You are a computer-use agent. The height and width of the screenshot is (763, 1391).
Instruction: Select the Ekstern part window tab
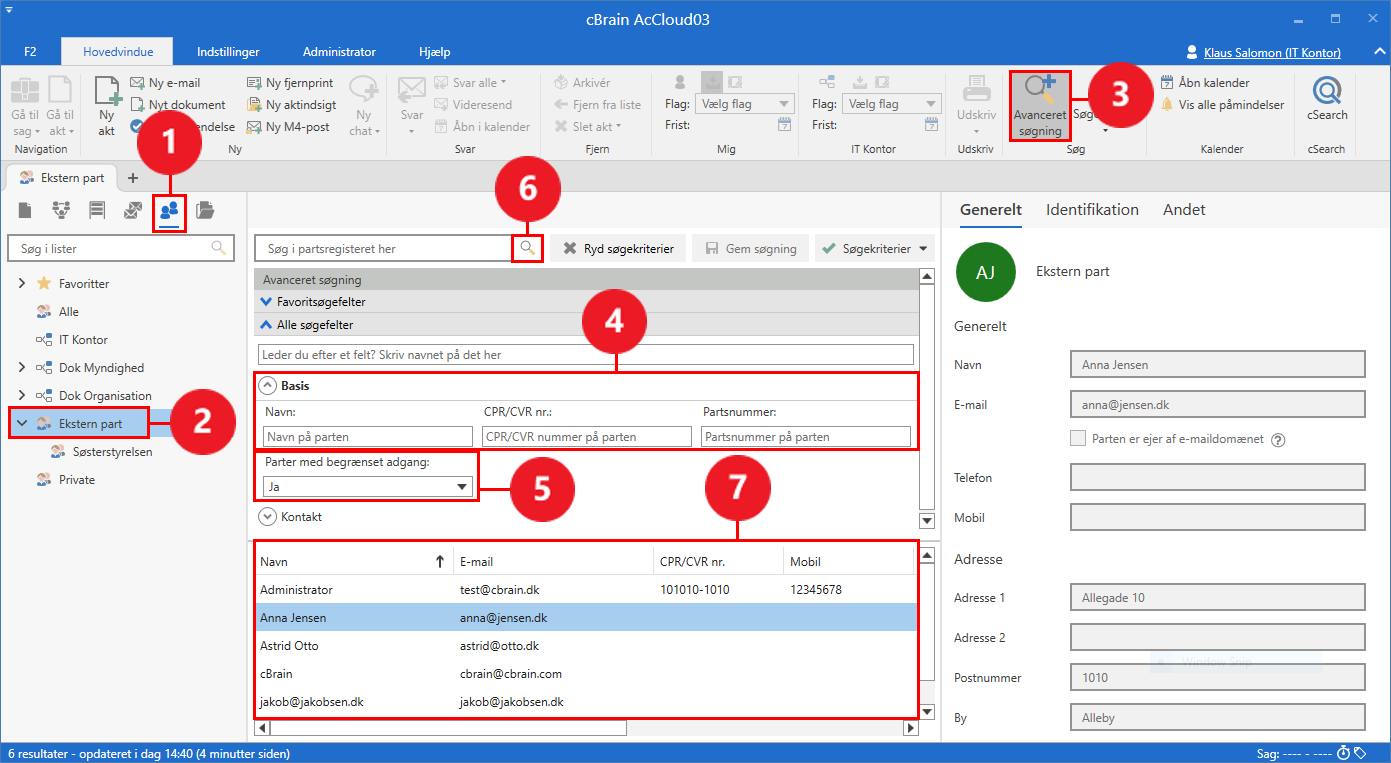(x=62, y=177)
